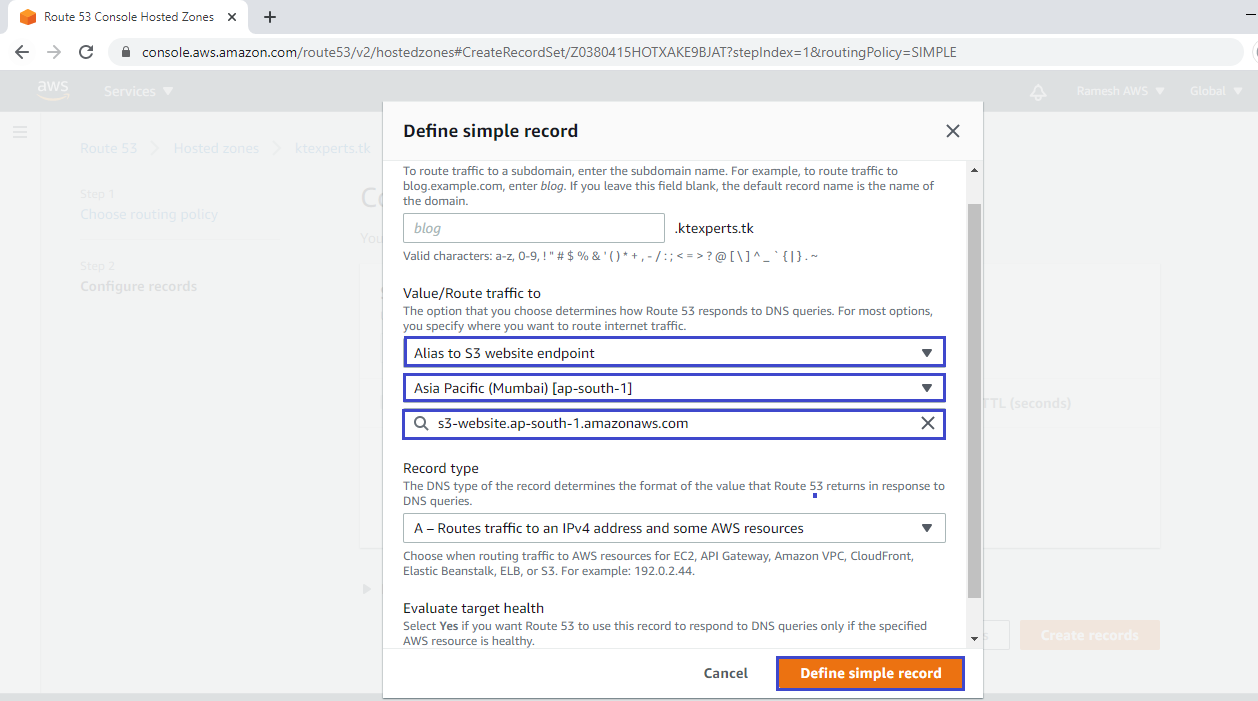Click the AWS logo in console header
Screen dimensions: 1258x701
[53, 90]
